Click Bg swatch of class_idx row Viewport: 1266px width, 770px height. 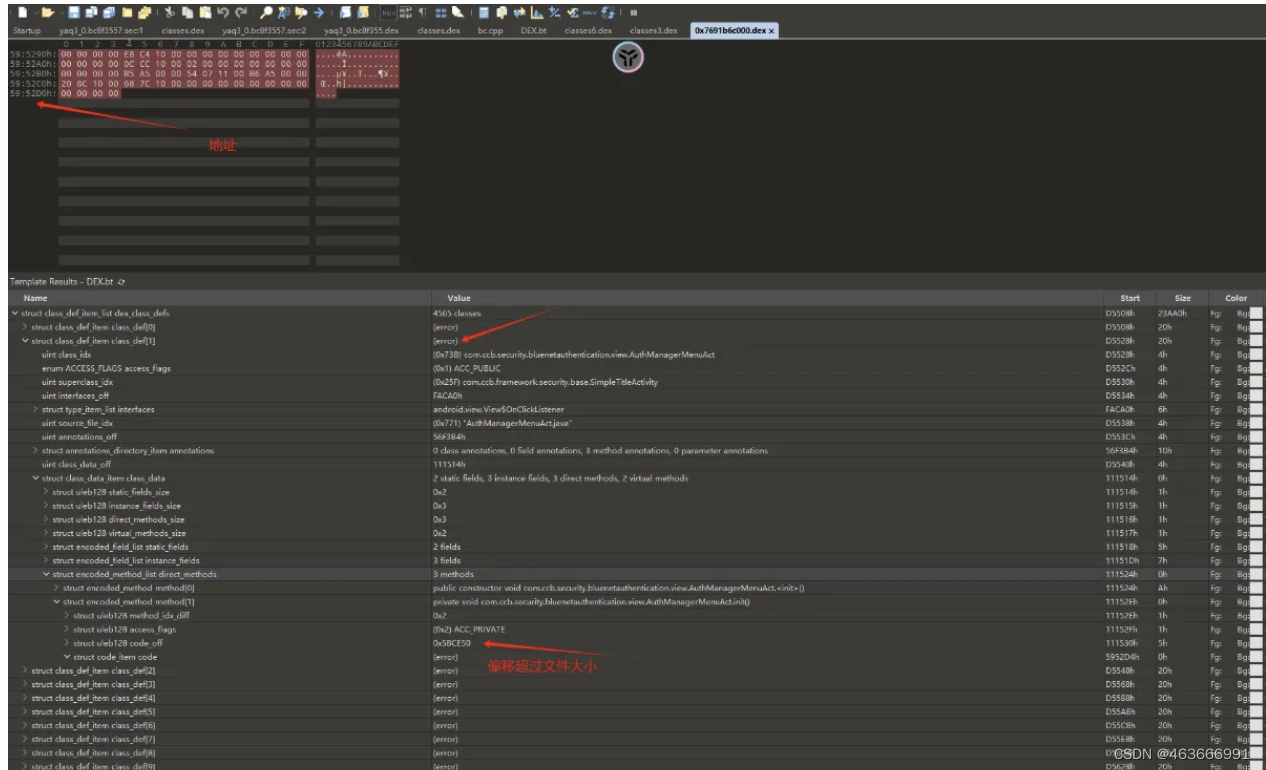(x=1256, y=354)
